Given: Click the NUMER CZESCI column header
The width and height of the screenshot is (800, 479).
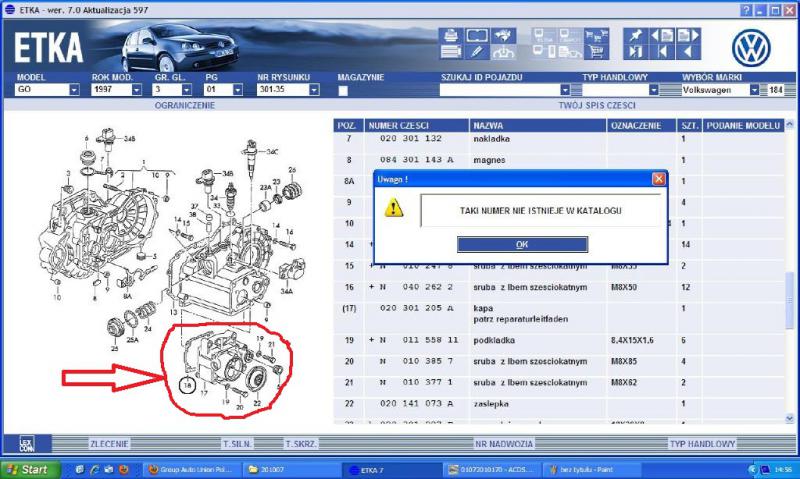Looking at the screenshot, I should point(417,125).
